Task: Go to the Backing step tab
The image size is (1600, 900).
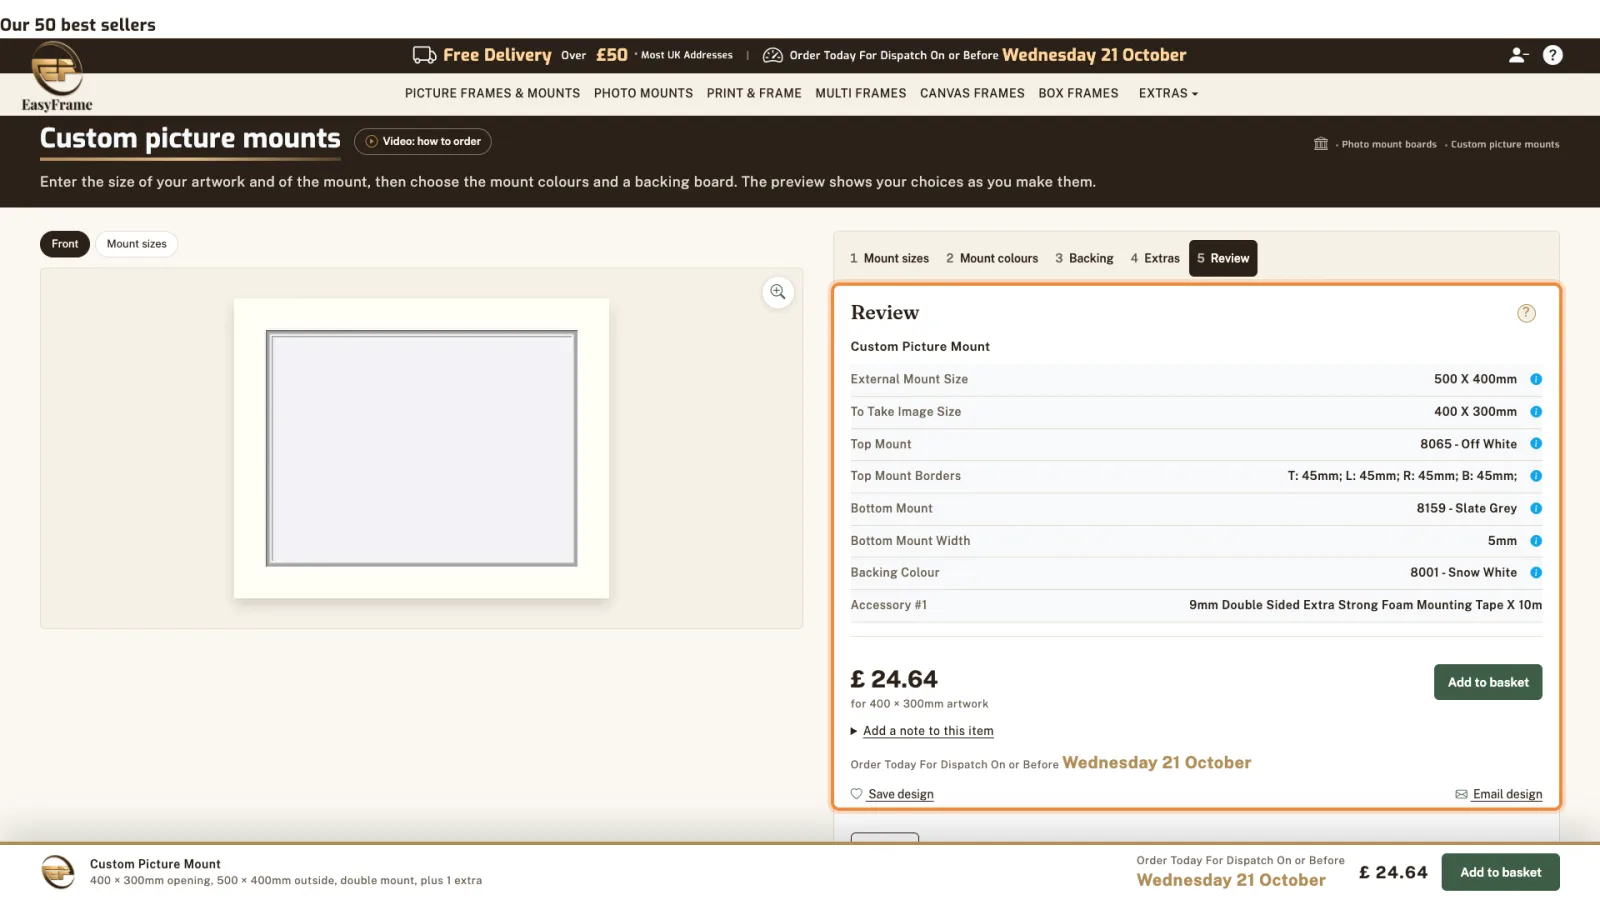Action: click(x=1084, y=258)
